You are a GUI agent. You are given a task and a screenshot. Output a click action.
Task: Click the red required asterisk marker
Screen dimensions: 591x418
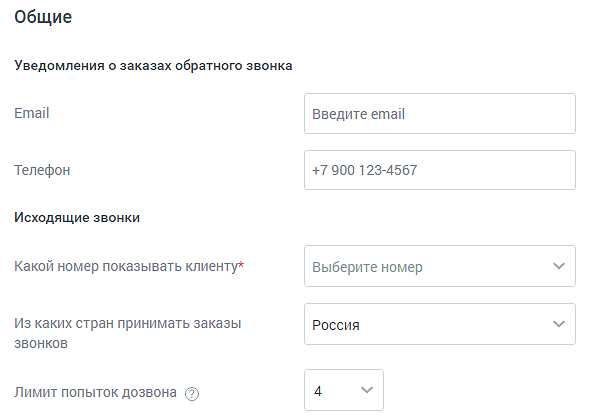[x=241, y=265]
